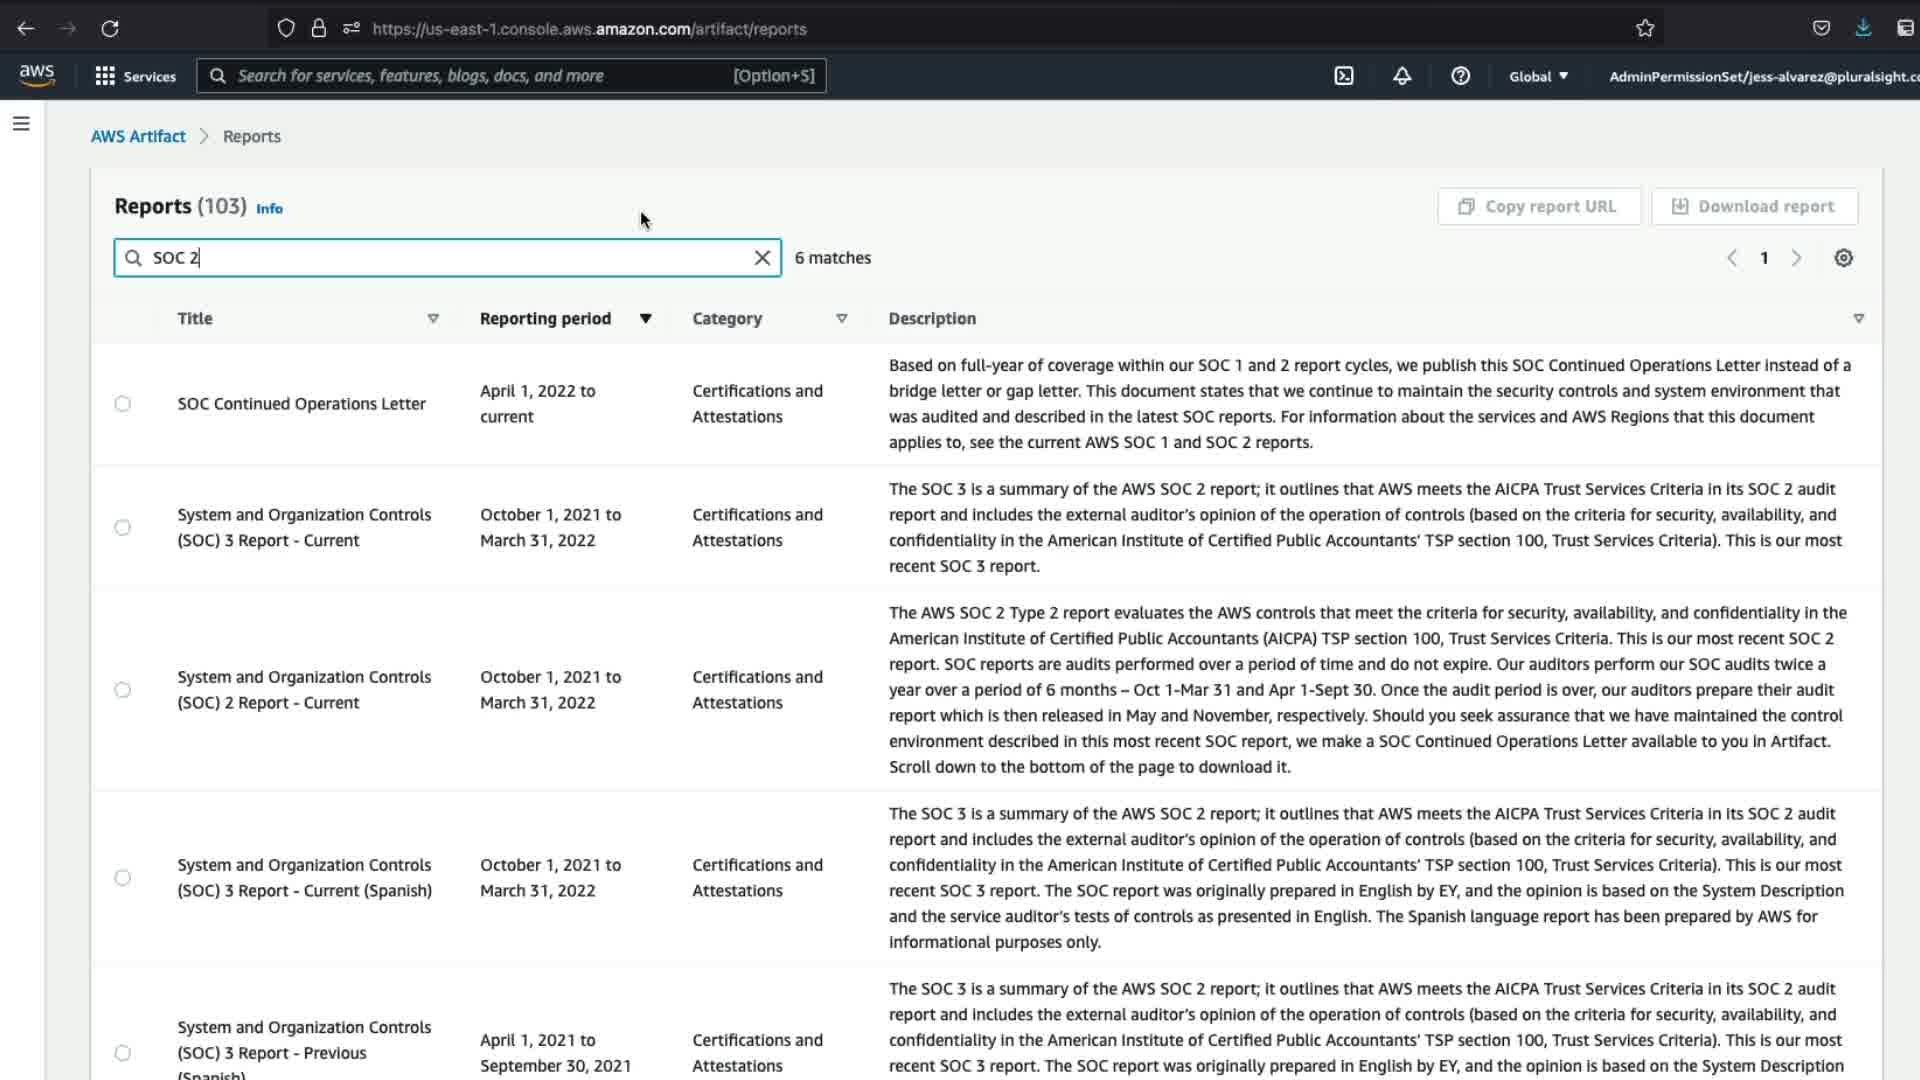Open table preferences gear icon
This screenshot has height=1080, width=1920.
pyautogui.click(x=1843, y=258)
